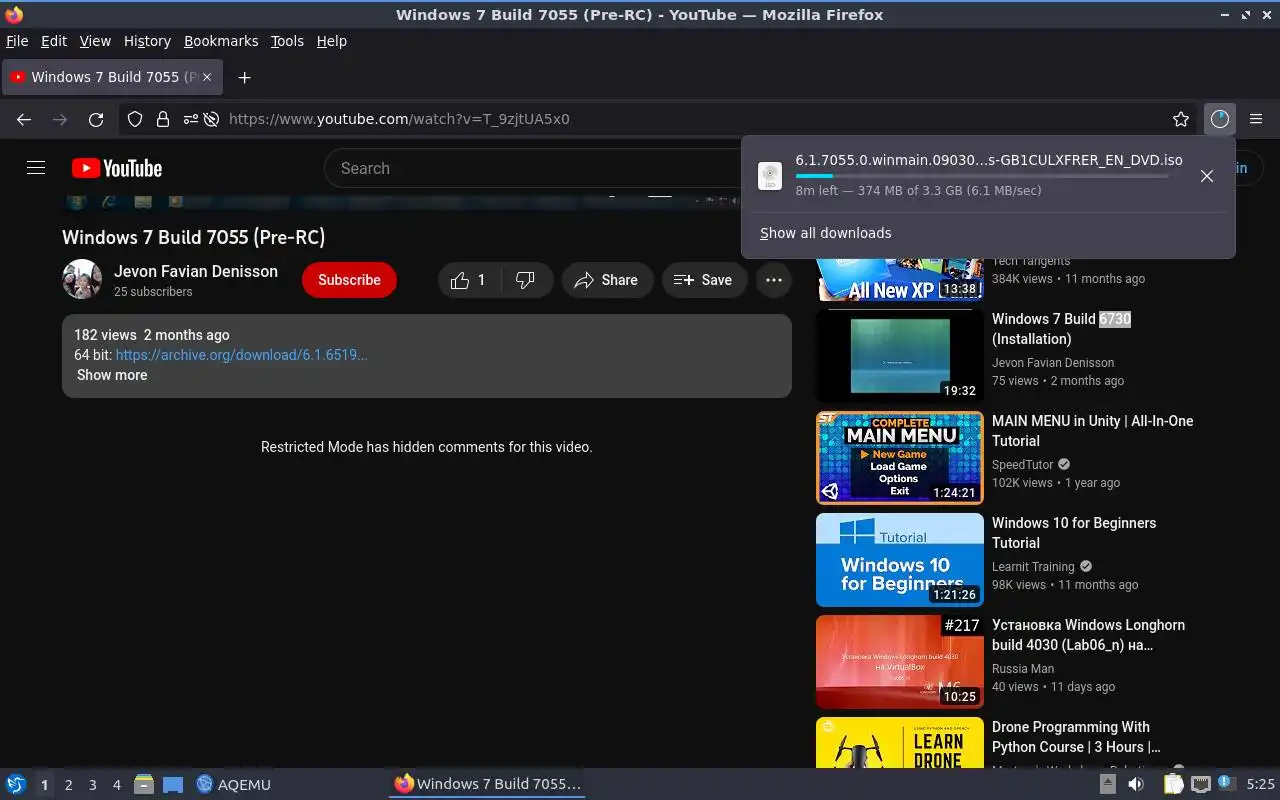Open the archive.org download link

click(241, 355)
